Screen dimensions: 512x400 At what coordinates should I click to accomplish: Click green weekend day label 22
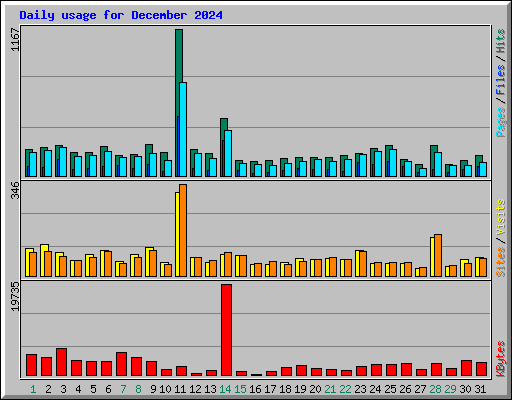(x=345, y=389)
